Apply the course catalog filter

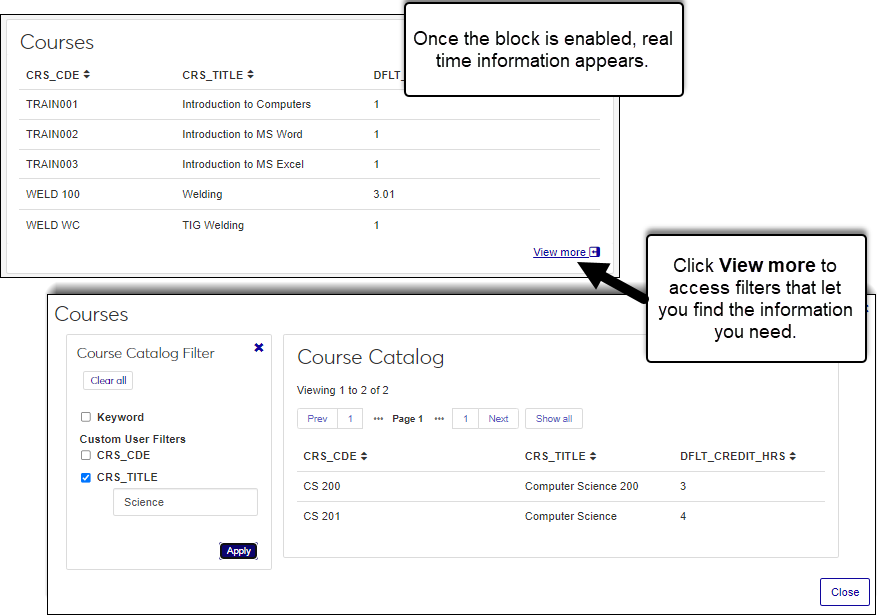[x=238, y=551]
